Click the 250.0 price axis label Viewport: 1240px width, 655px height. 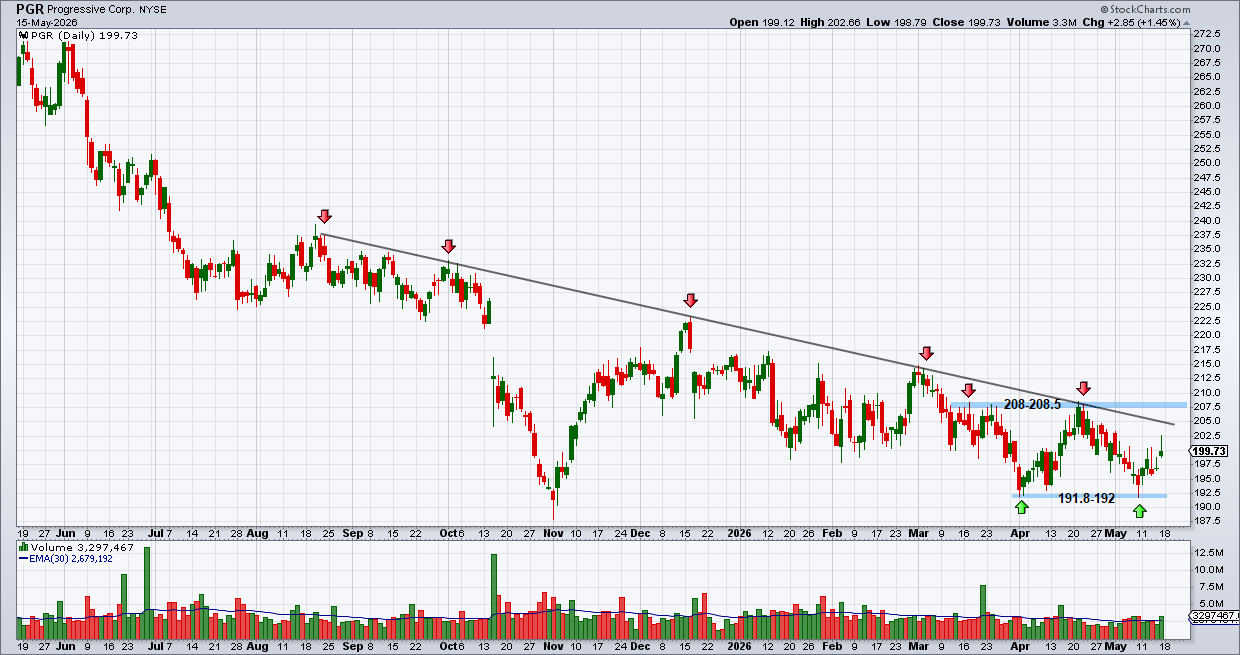point(1205,162)
